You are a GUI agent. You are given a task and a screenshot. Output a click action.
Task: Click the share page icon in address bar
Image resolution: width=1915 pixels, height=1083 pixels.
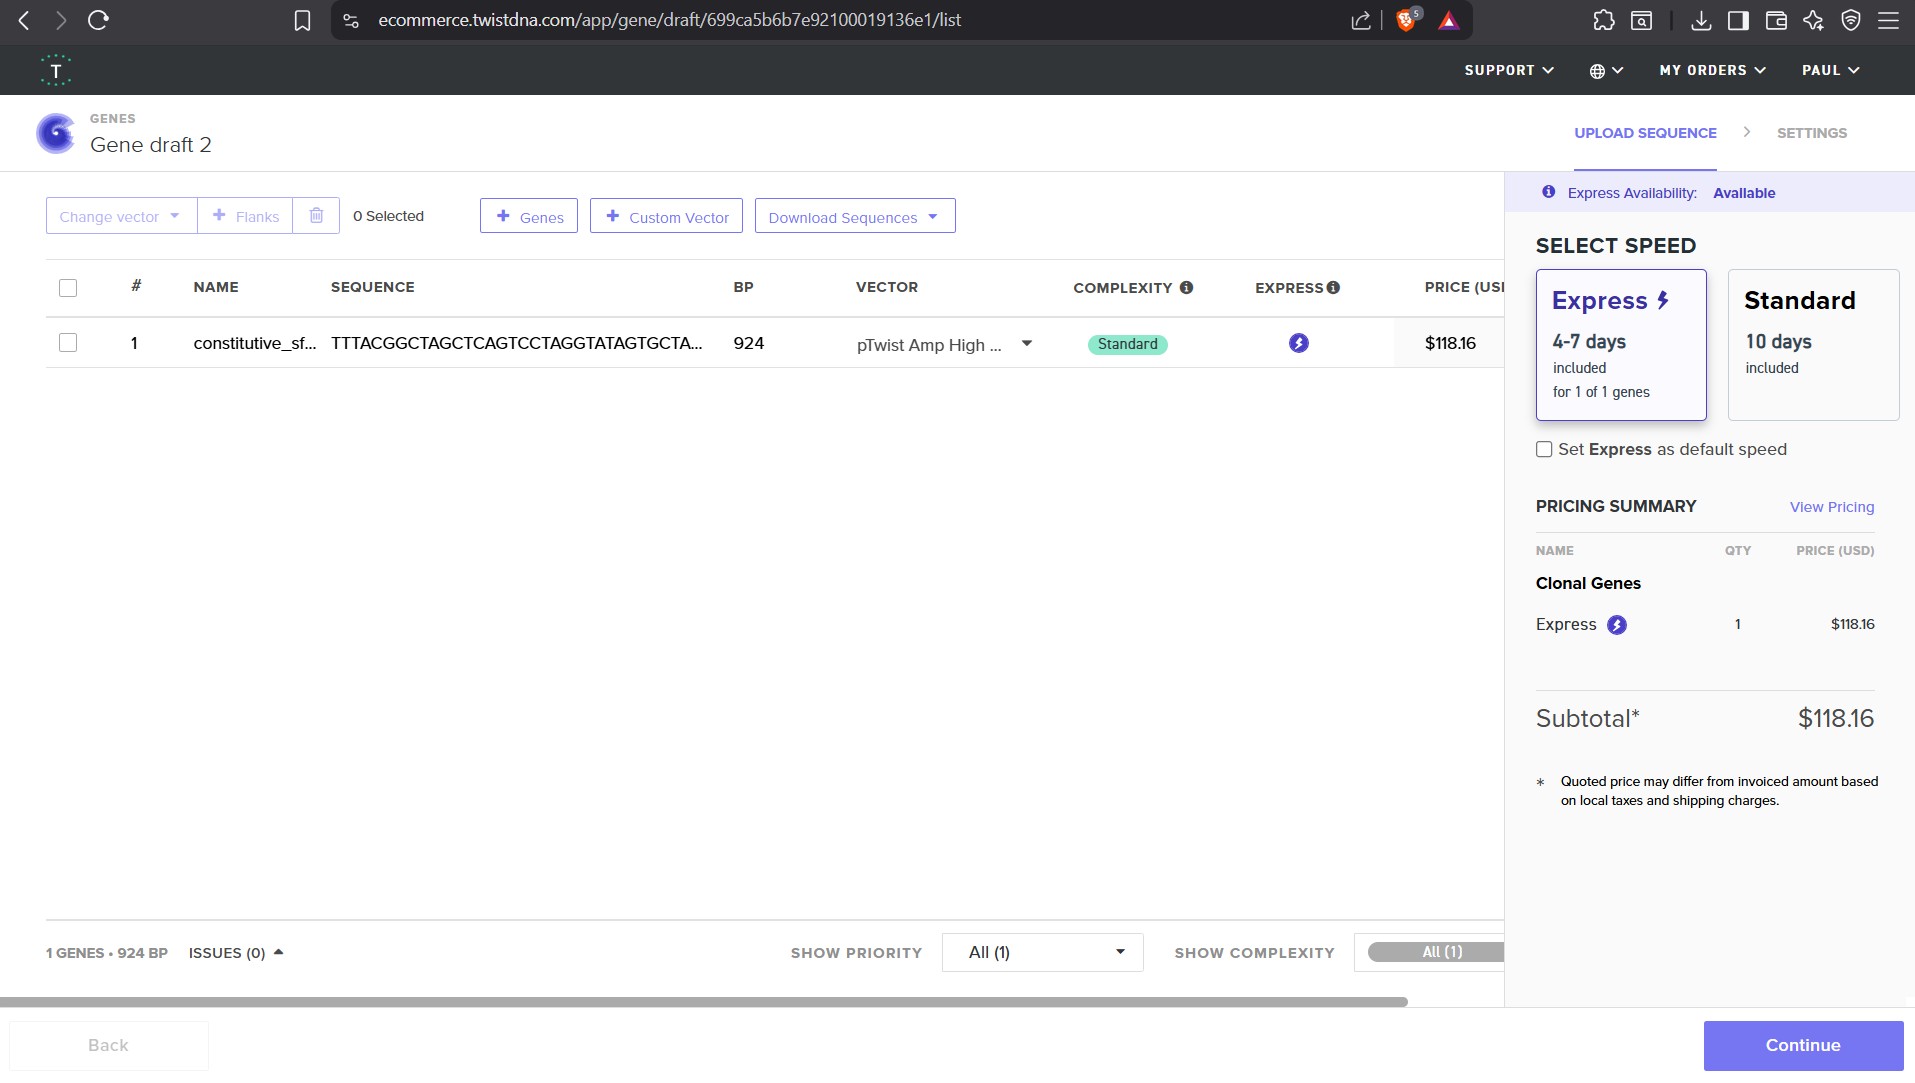coord(1361,20)
